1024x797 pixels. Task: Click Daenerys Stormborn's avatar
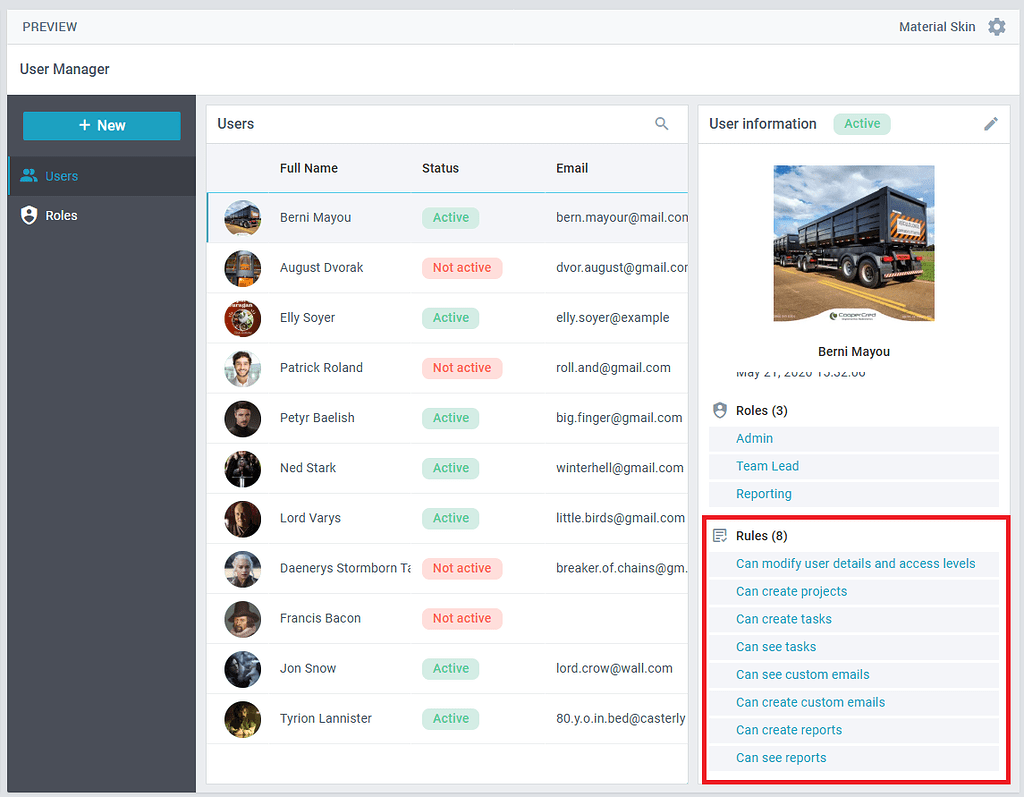(x=242, y=569)
